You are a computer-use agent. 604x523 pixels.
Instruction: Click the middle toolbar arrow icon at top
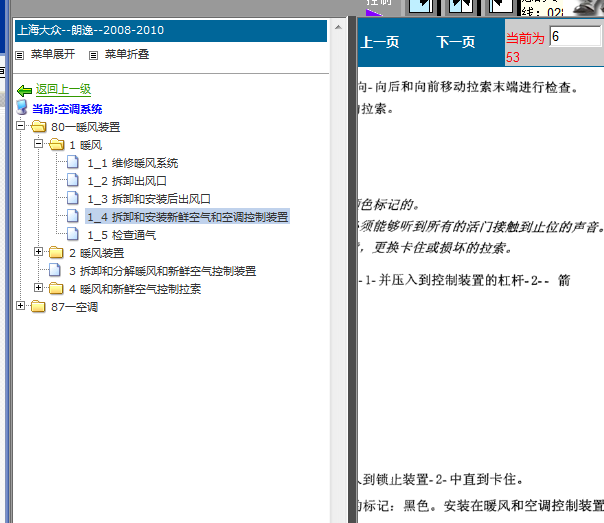pos(461,7)
